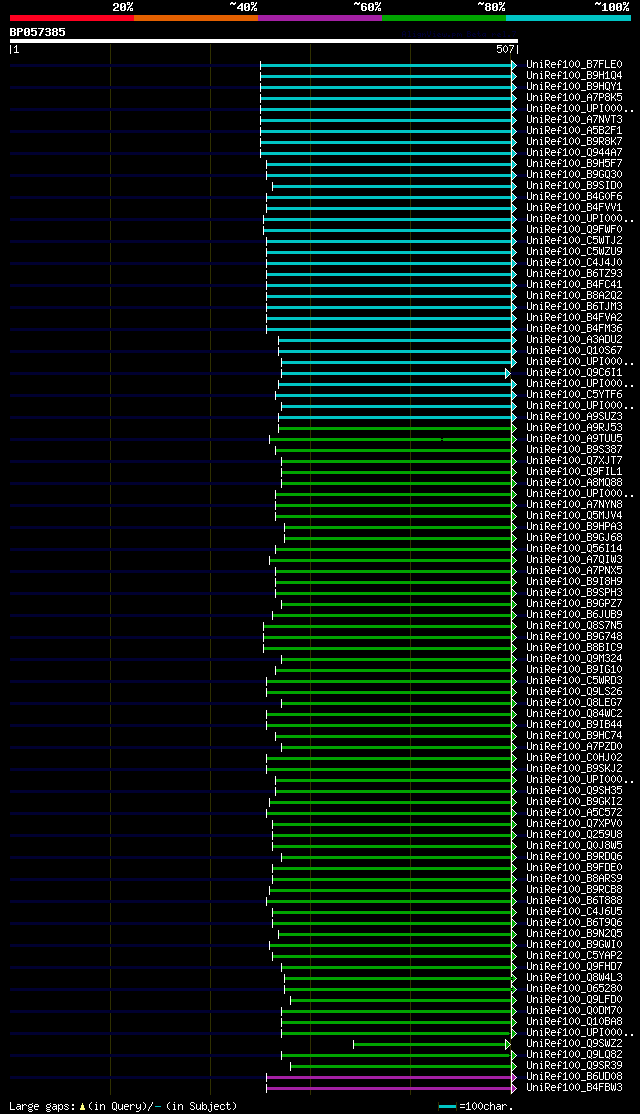Viewport: 640px width, 1114px height.
Task: Click the red 20% identity legend segment
Action: coord(72,18)
